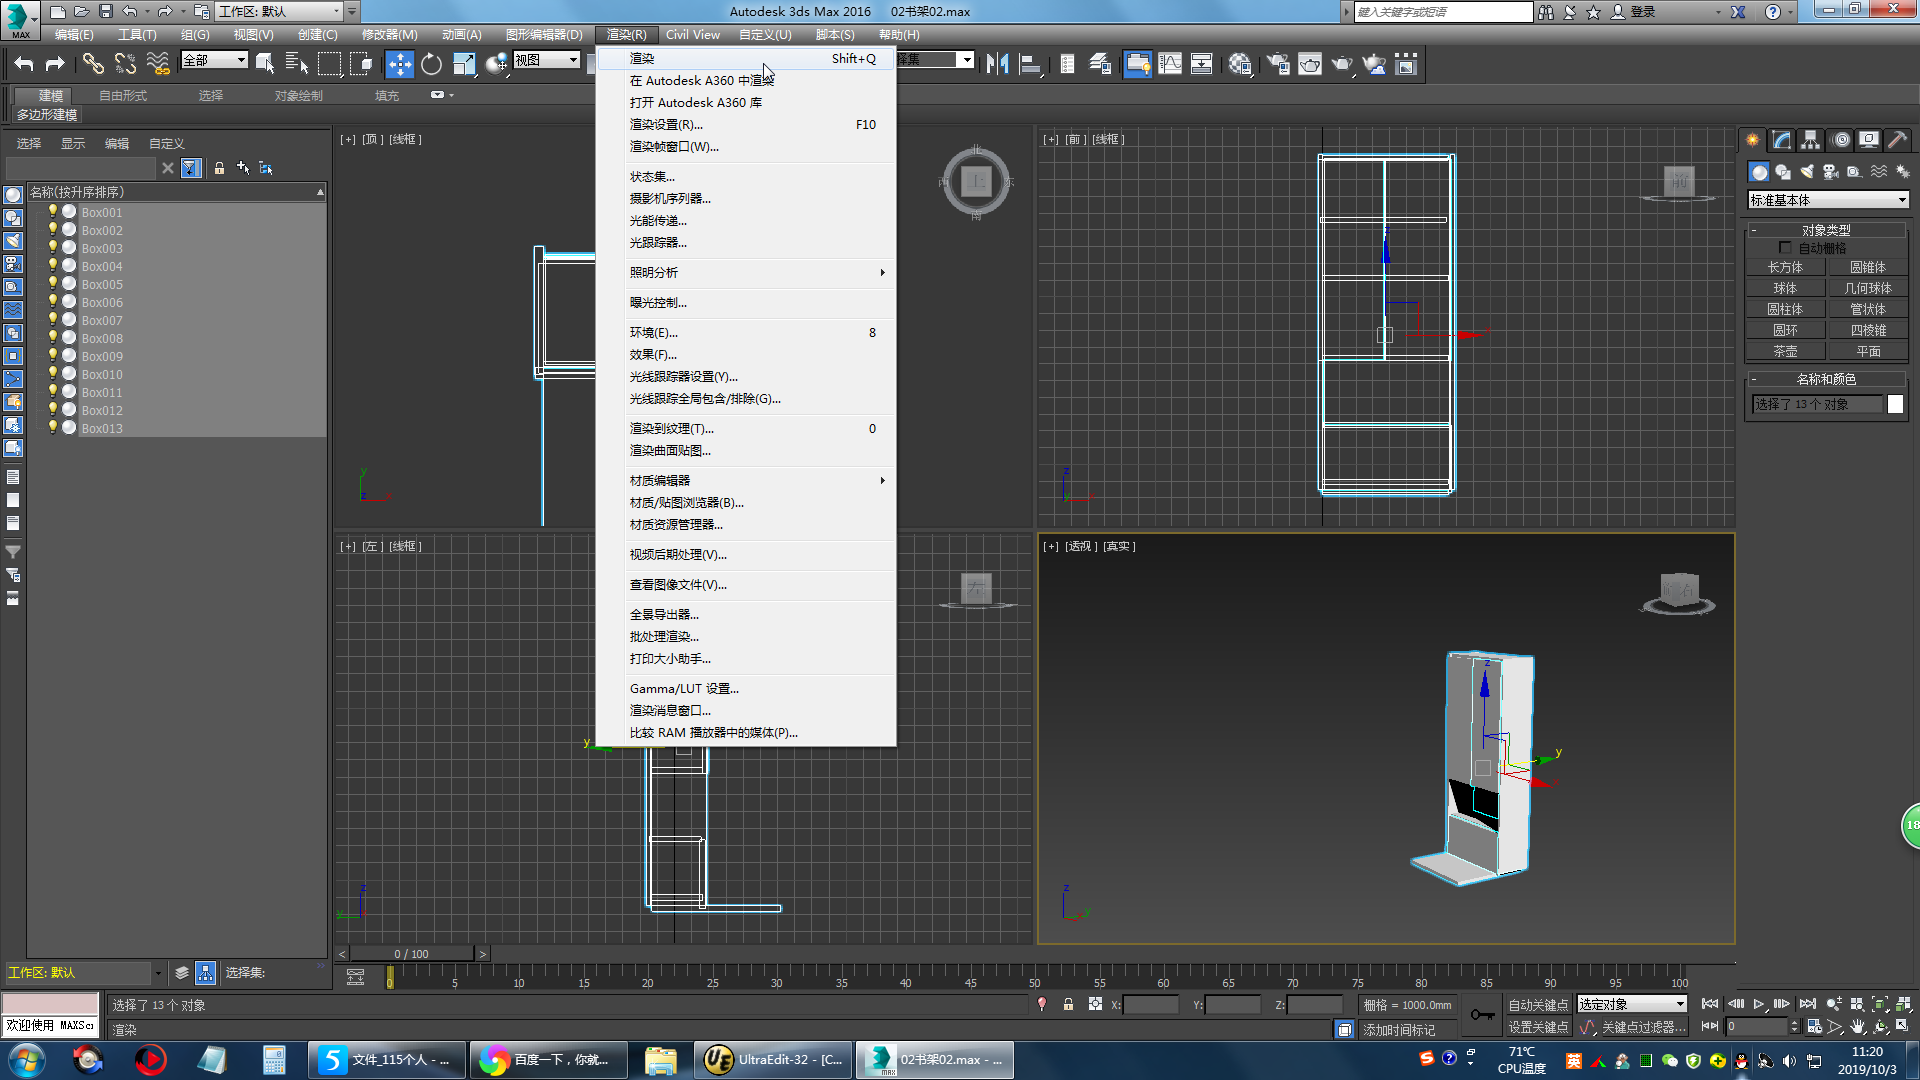The image size is (1920, 1080).
Task: Open the Hierarchy panel tab icon
Action: (1811, 140)
